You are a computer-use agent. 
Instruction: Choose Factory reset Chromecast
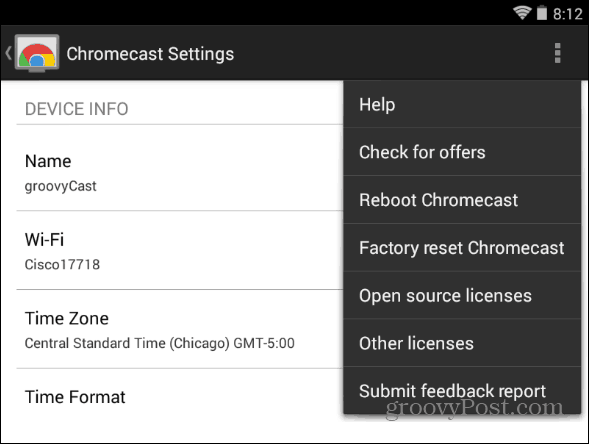pos(462,248)
